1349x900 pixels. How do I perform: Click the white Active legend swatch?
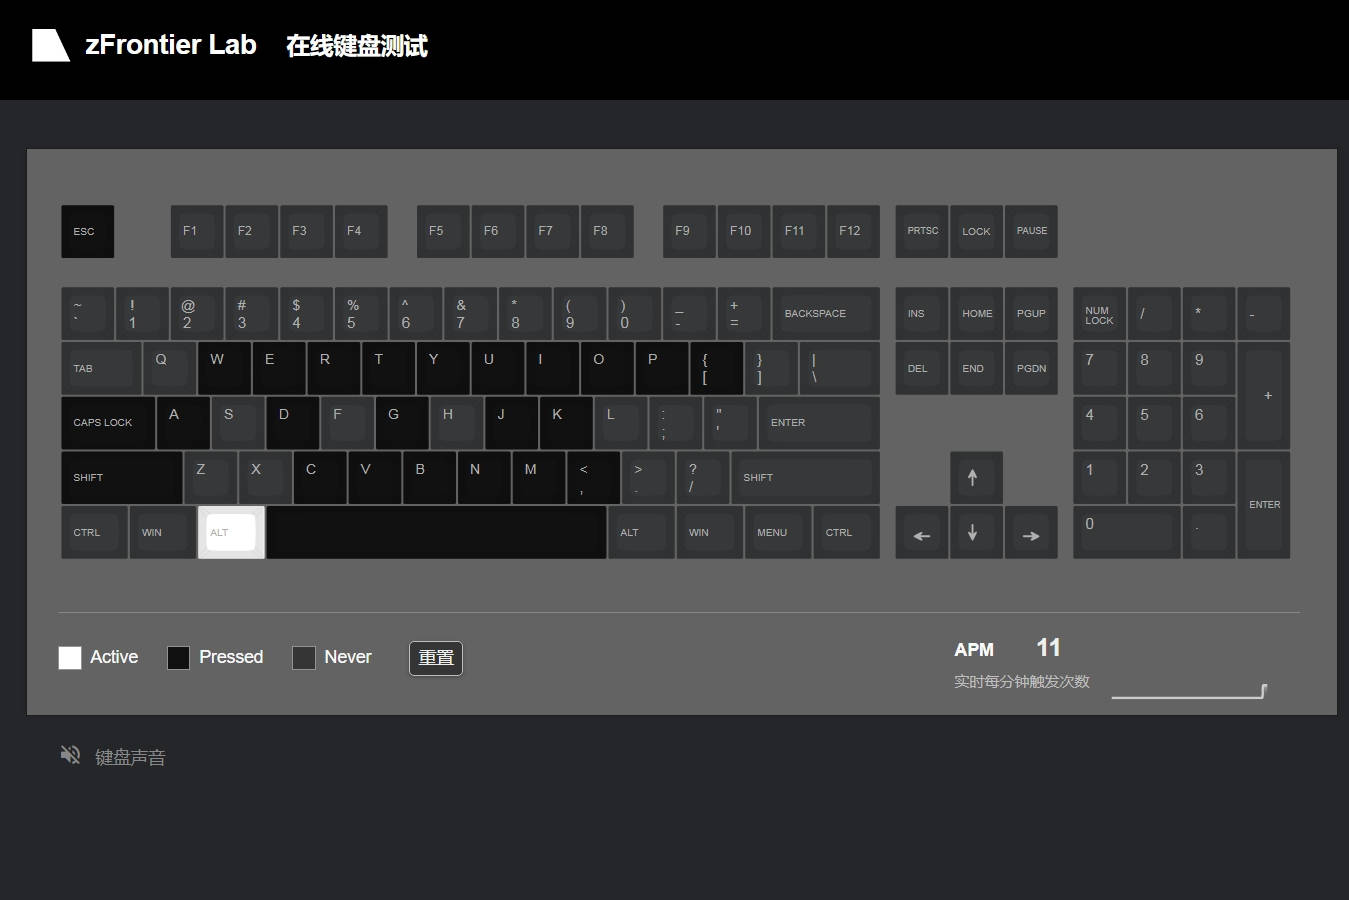(x=70, y=657)
